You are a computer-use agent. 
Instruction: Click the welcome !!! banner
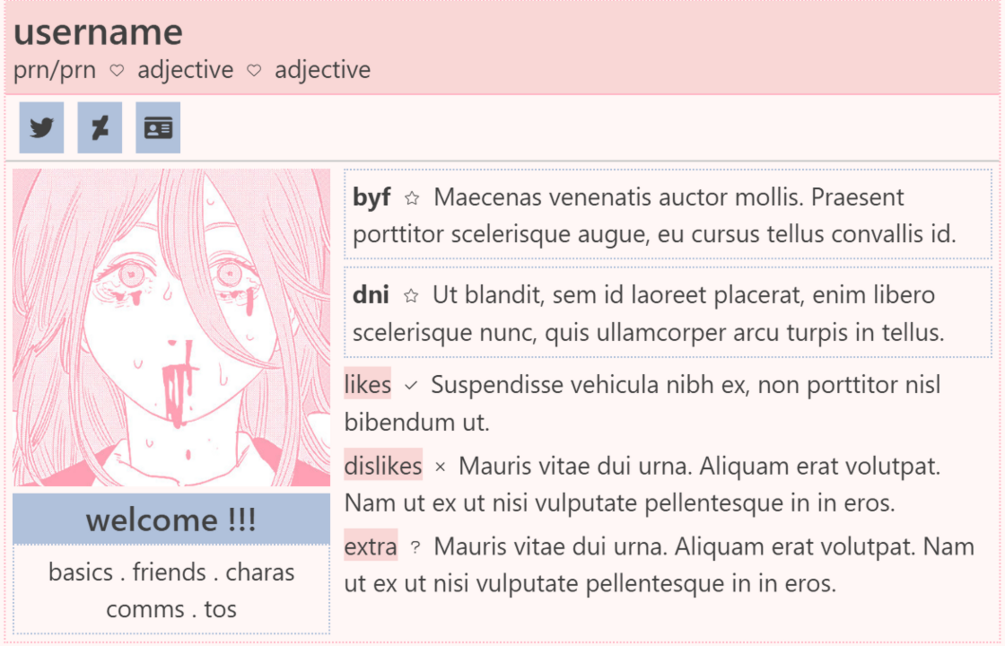171,519
